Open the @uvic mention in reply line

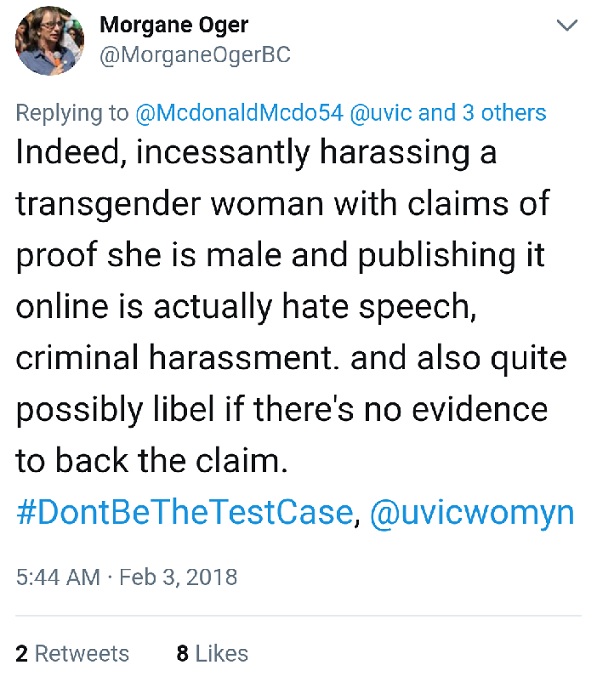[381, 113]
